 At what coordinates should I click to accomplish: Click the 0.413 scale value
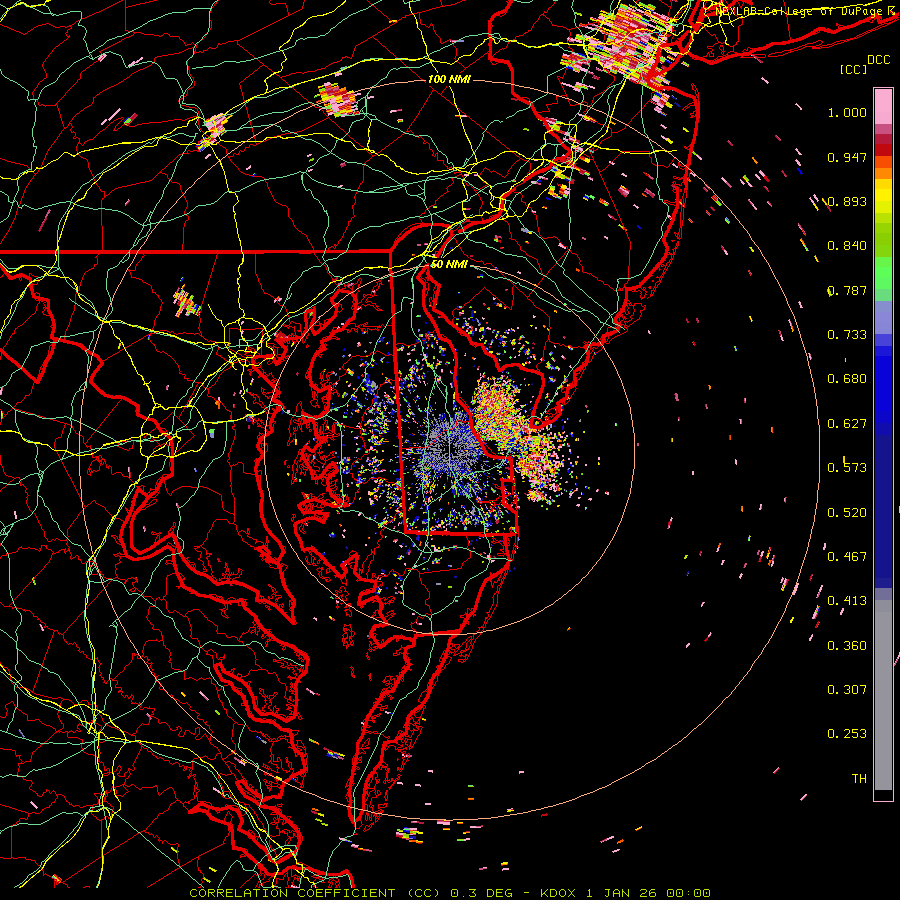(x=847, y=601)
